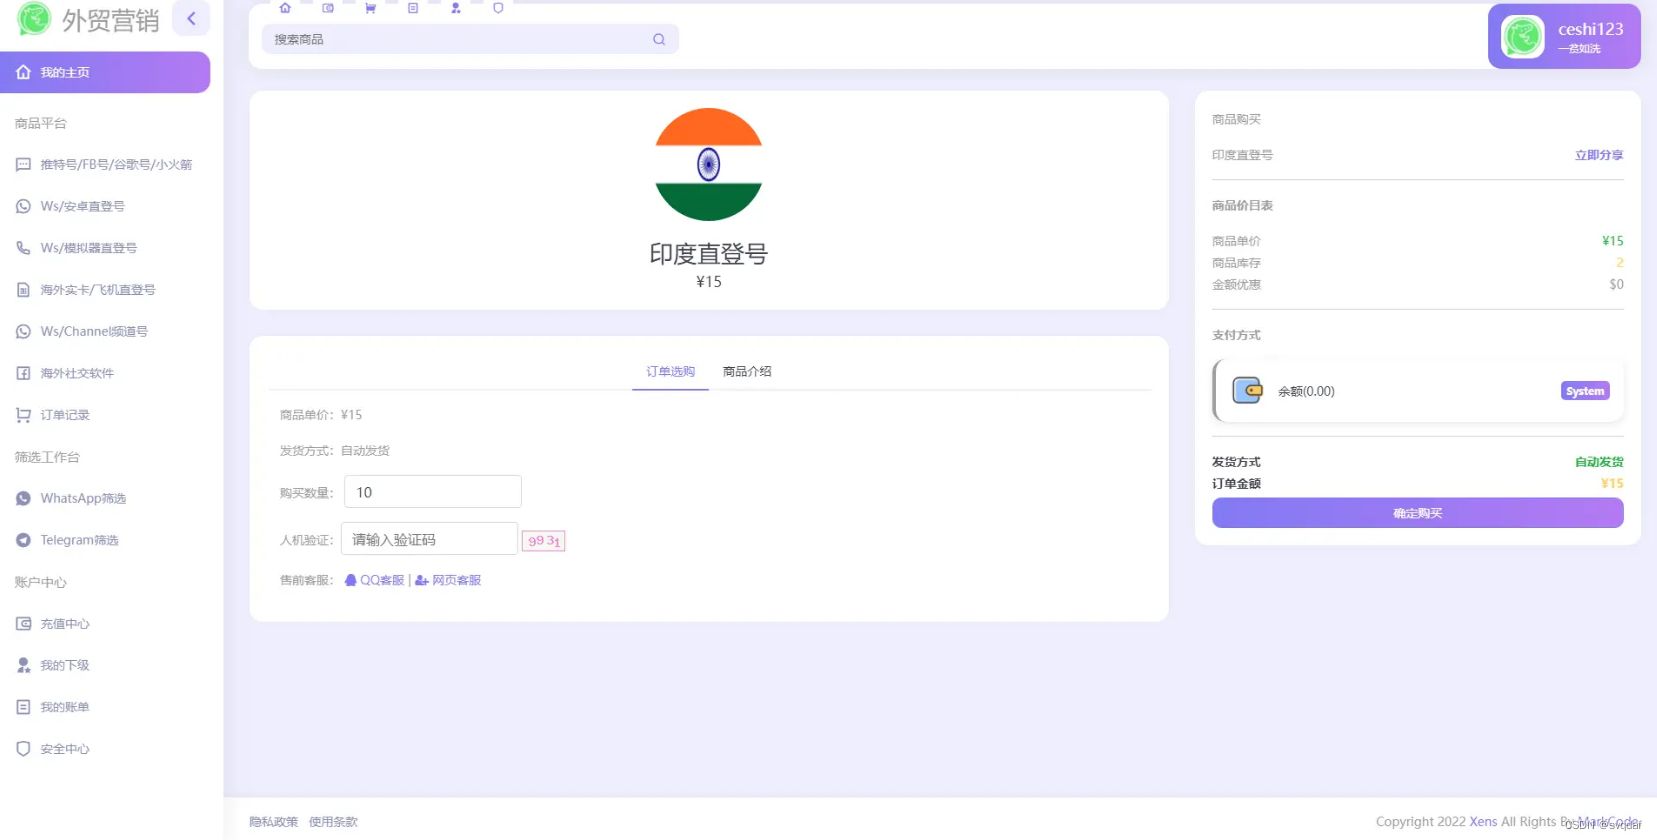
Task: Select the 余额(0.00) payment method
Action: 1418,391
